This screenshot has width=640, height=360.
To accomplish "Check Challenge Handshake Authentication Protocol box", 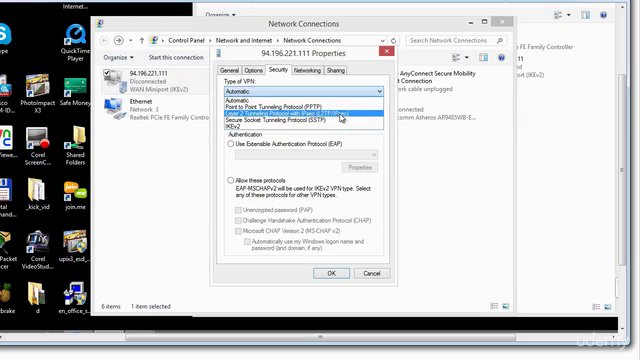I will coord(238,220).
